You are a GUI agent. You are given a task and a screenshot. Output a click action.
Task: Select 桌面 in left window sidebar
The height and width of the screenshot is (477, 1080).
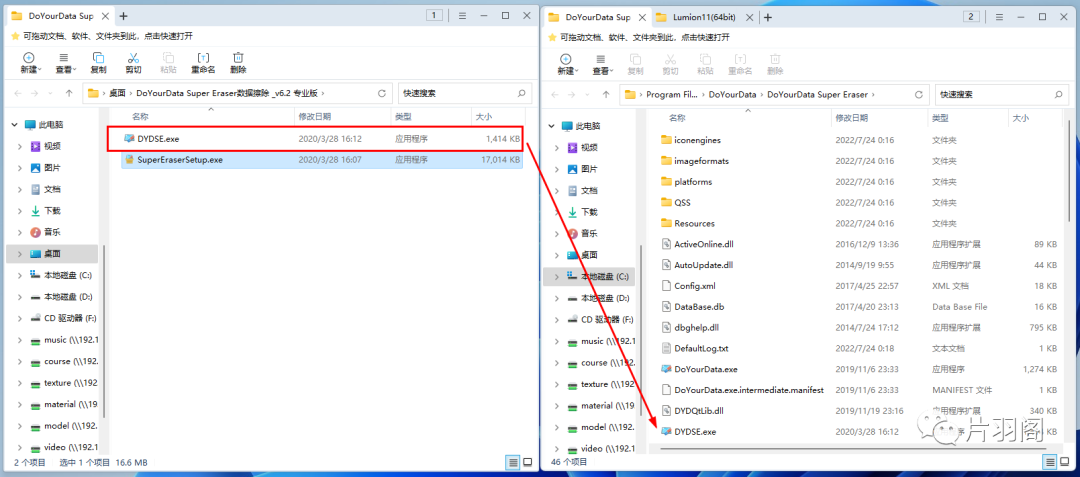click(x=54, y=254)
